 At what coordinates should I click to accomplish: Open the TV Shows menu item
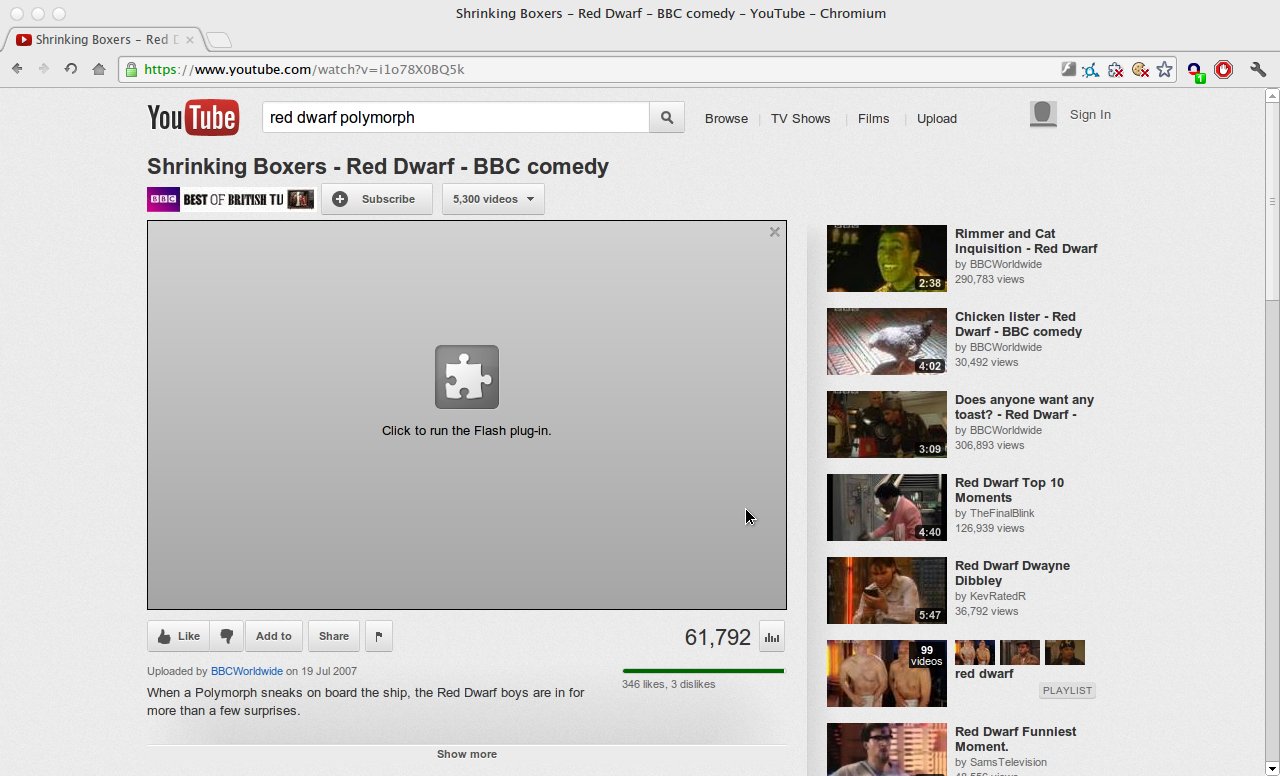[801, 118]
